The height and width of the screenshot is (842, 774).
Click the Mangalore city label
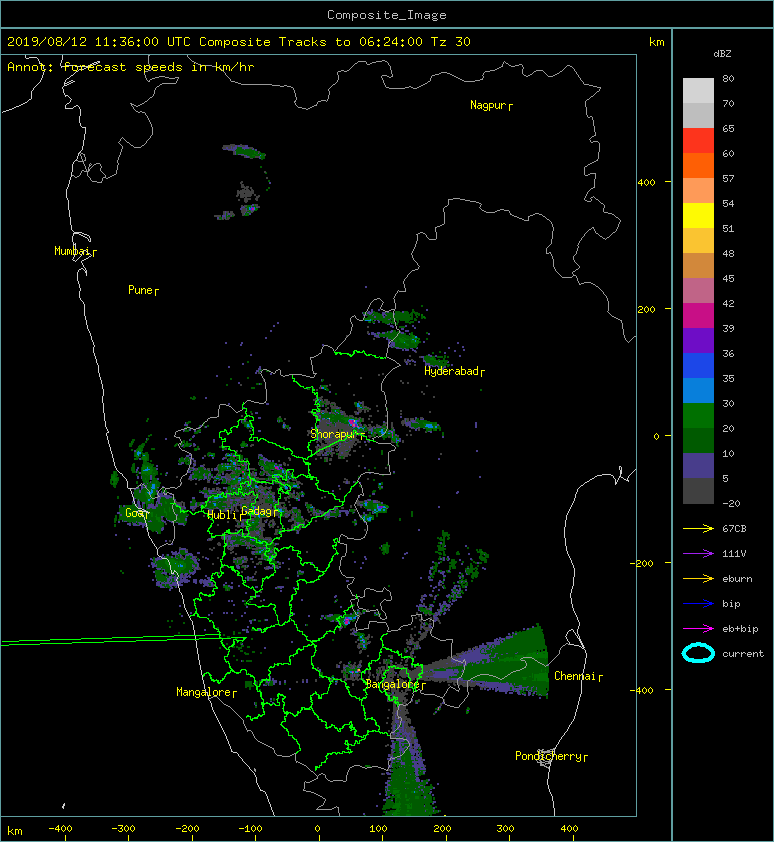[206, 693]
